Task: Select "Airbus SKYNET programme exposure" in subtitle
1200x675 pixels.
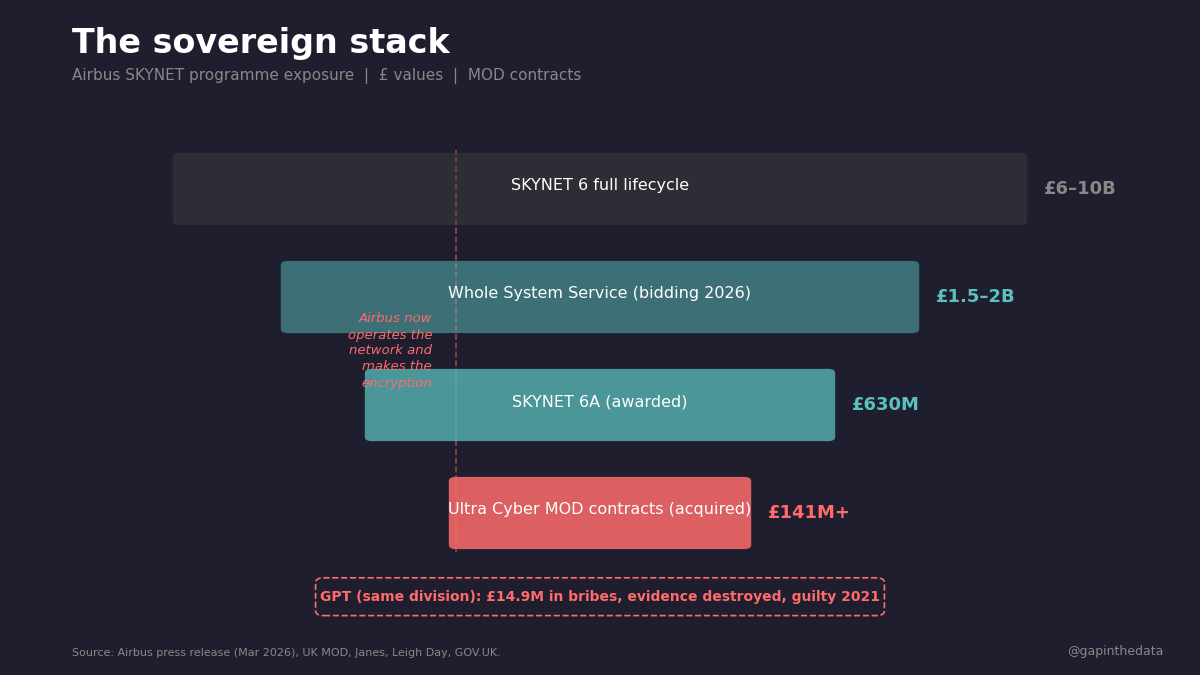Action: click(213, 76)
